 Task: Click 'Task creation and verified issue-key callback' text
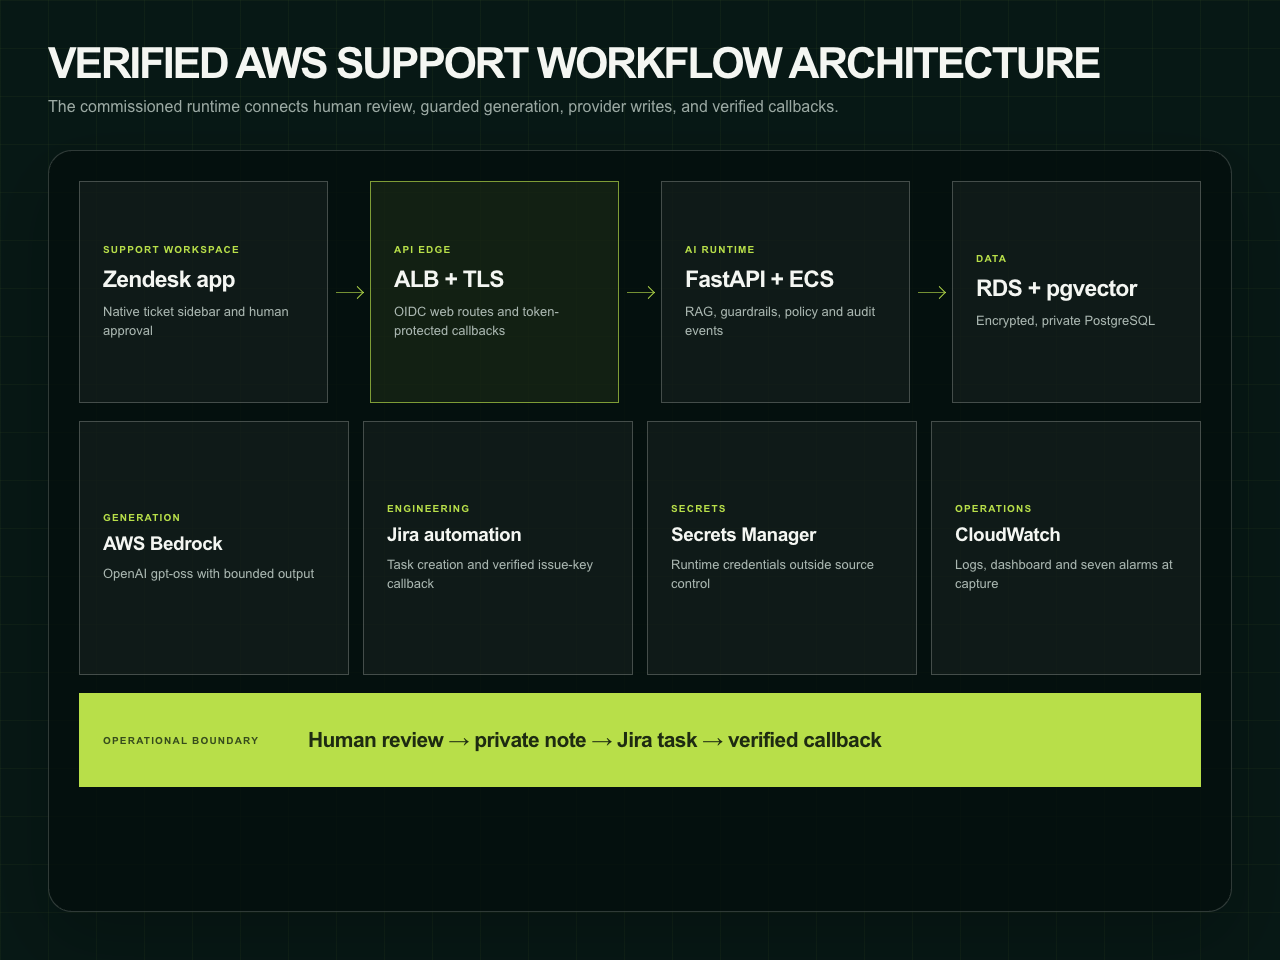(490, 574)
